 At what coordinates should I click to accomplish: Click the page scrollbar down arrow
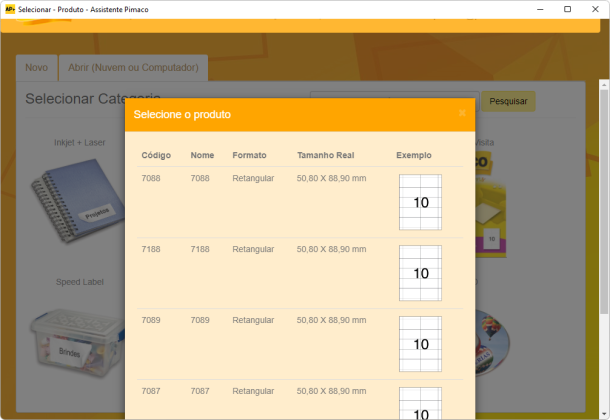pos(604,414)
